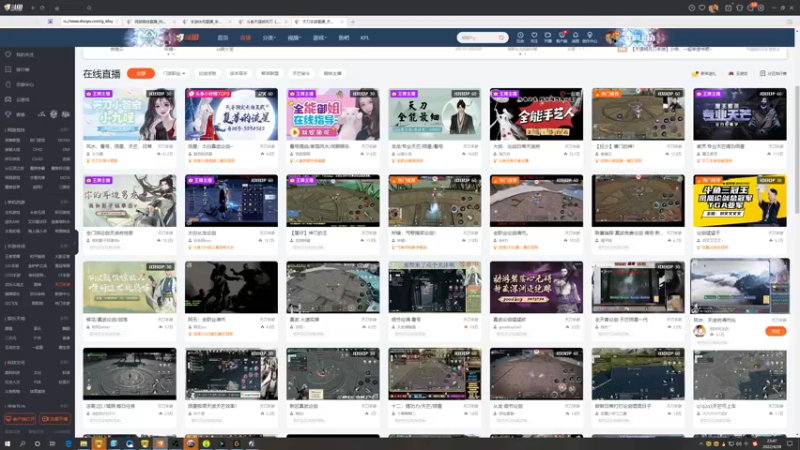Open the notifications bell icon in the site header
Image resolution: width=800 pixels, height=450 pixels.
(x=575, y=37)
